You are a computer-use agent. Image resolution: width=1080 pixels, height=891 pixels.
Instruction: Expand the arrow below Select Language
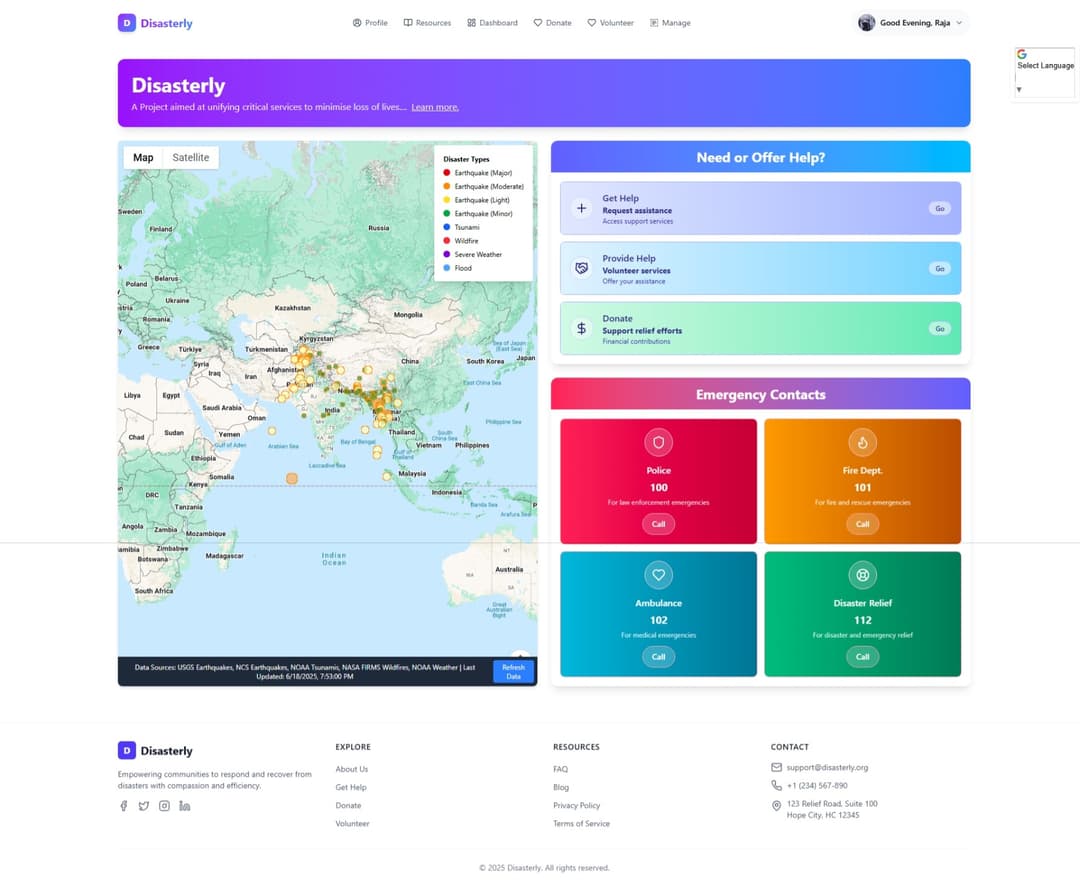coord(1019,88)
